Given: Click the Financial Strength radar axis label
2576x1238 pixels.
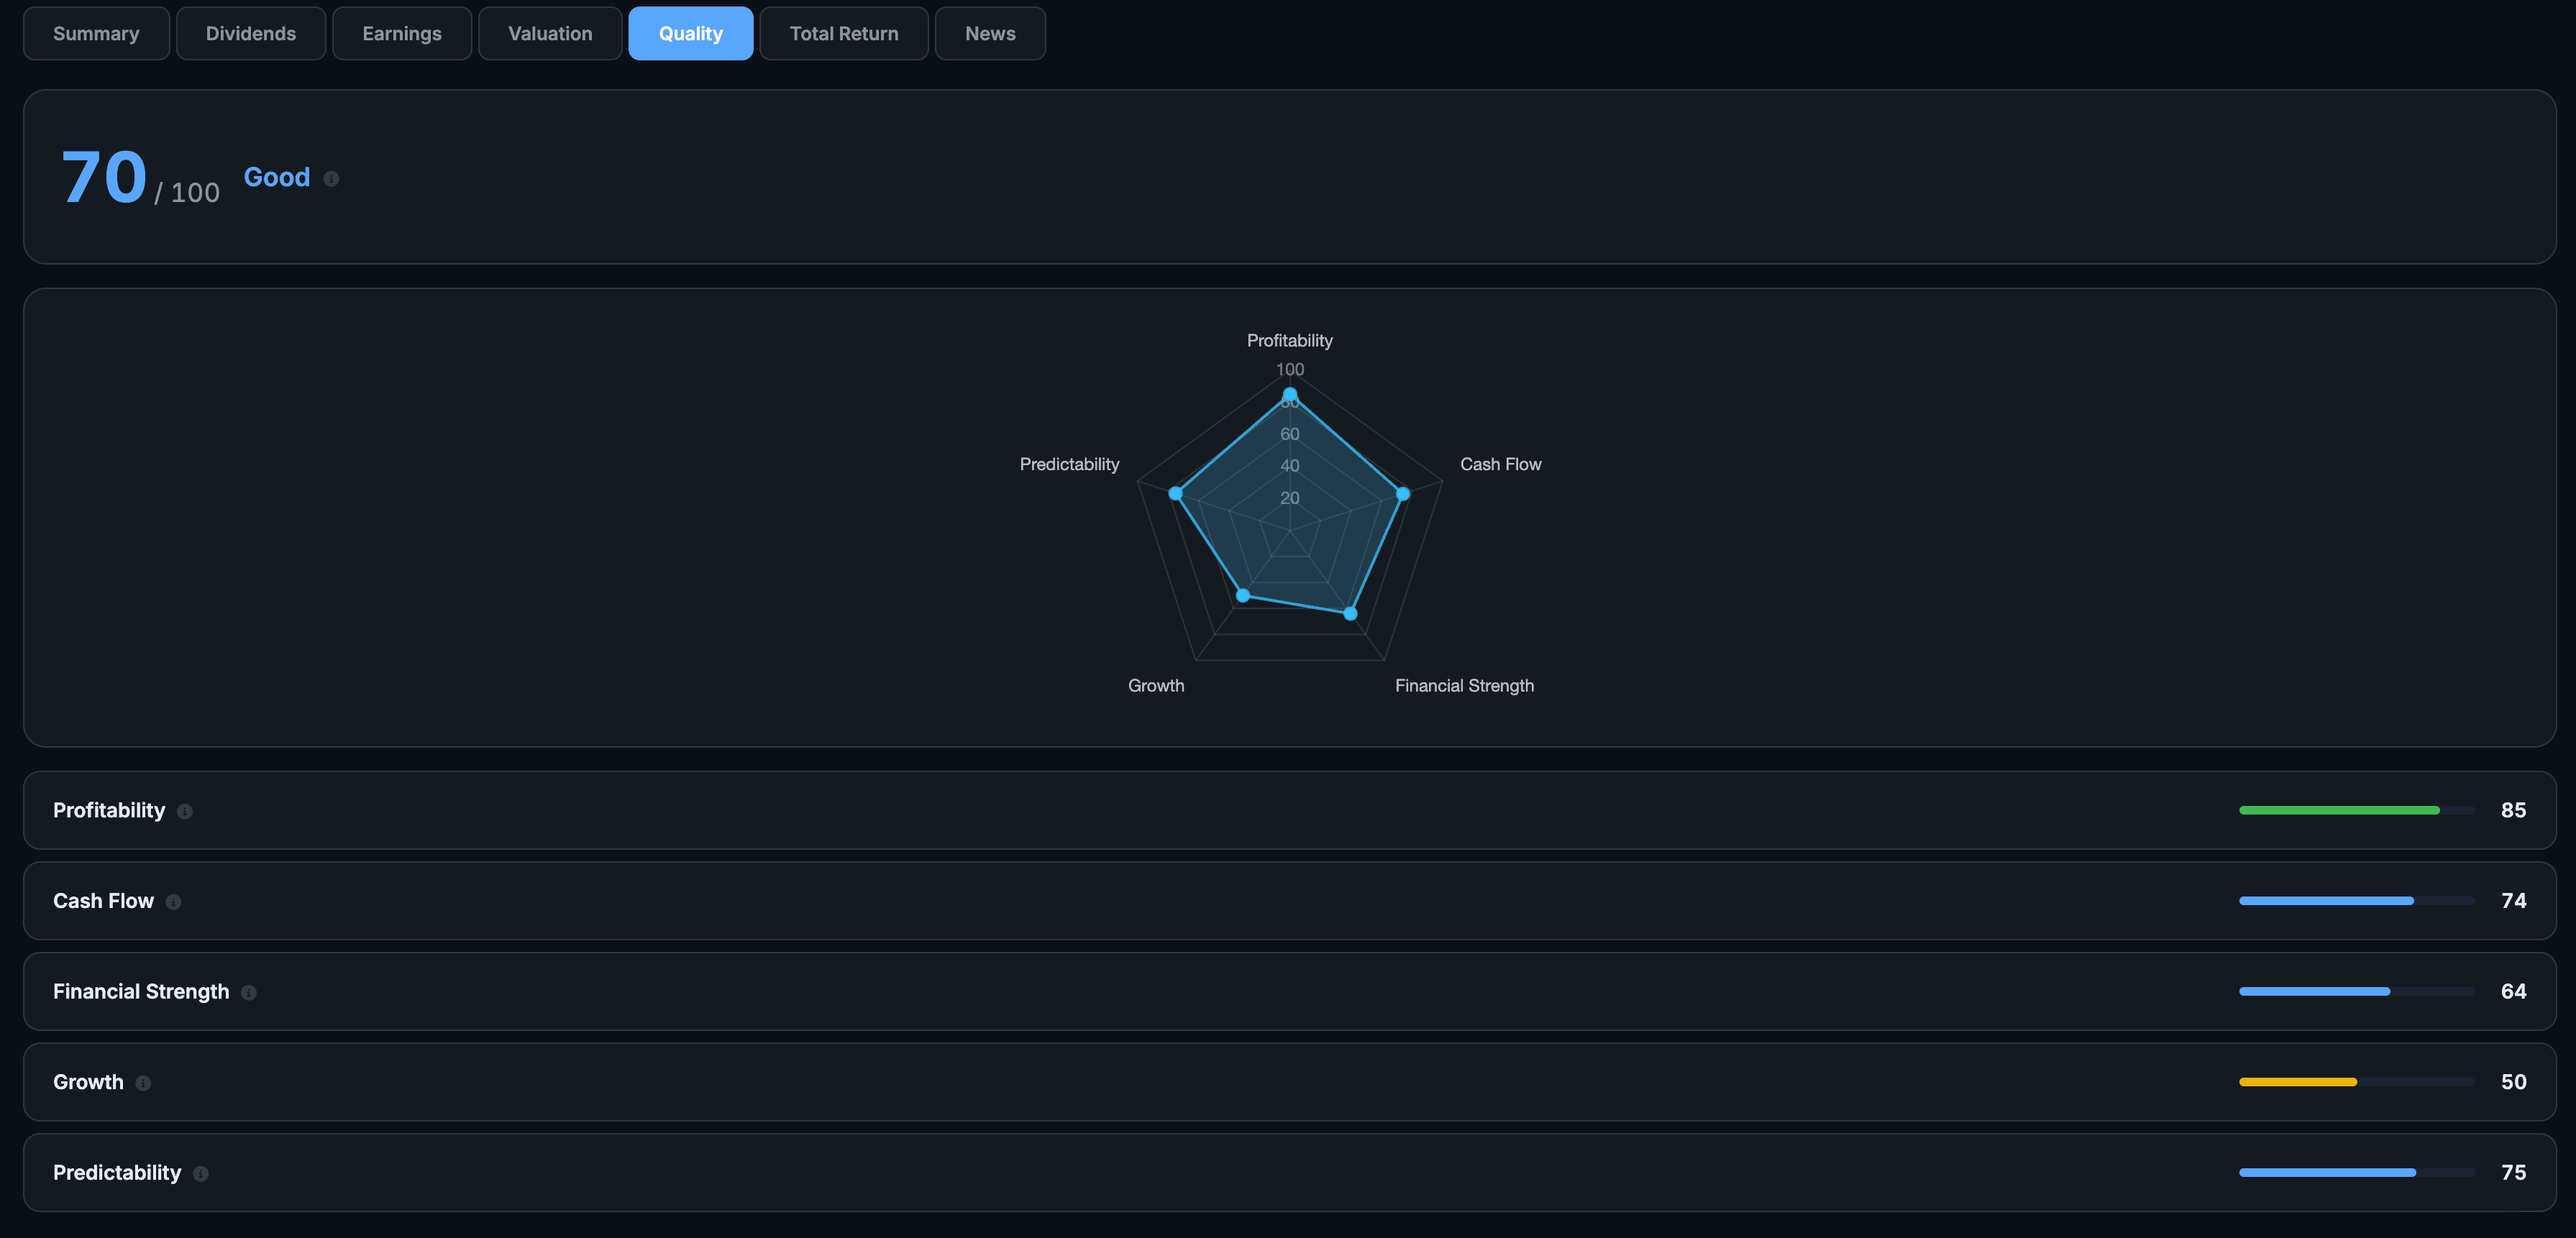Looking at the screenshot, I should click(x=1464, y=686).
